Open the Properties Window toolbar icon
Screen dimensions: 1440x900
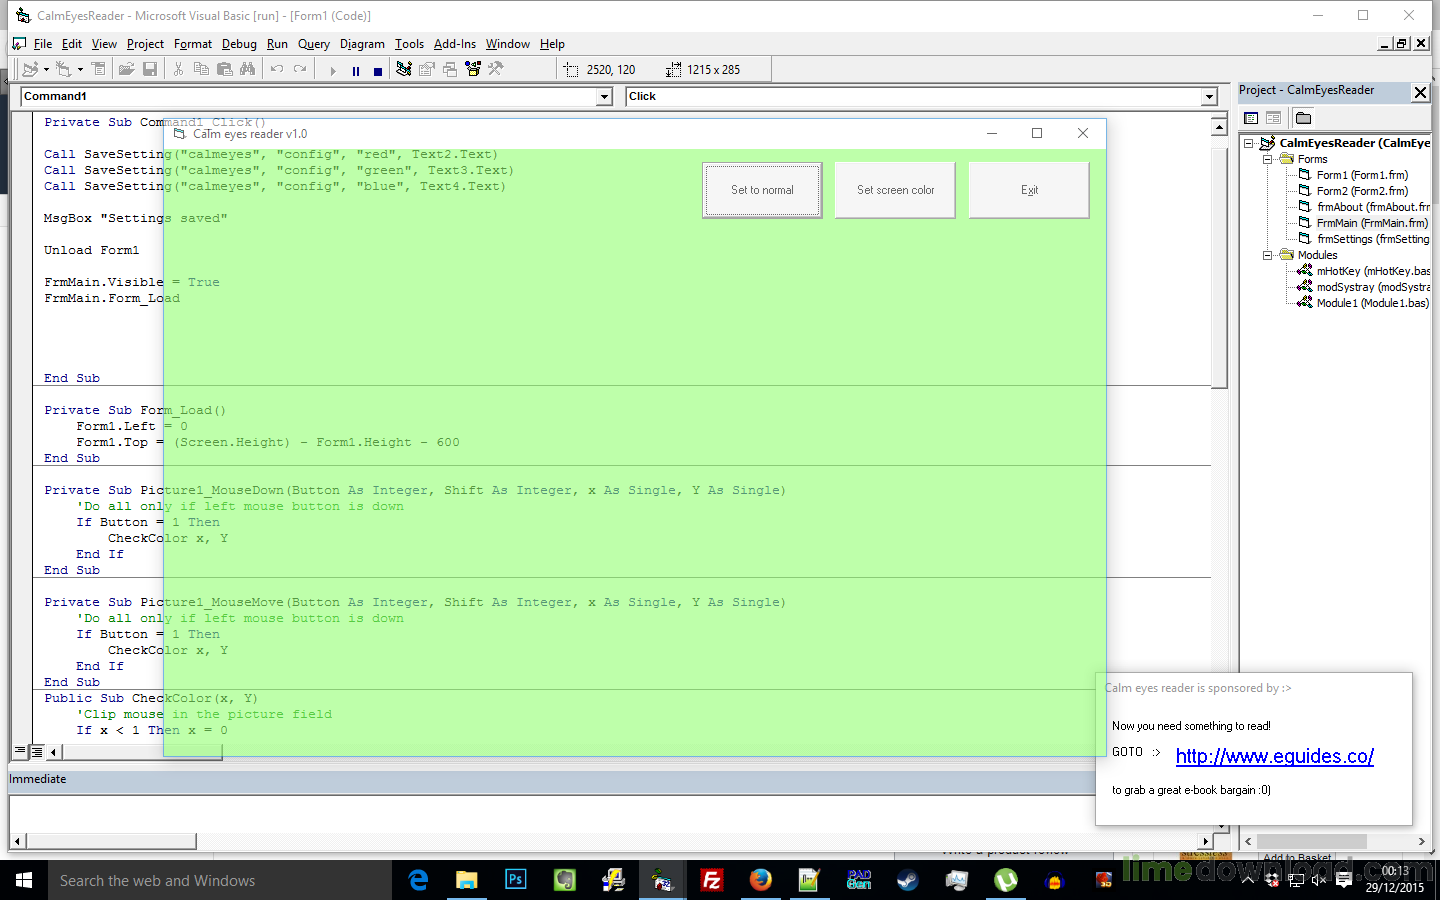pos(426,68)
